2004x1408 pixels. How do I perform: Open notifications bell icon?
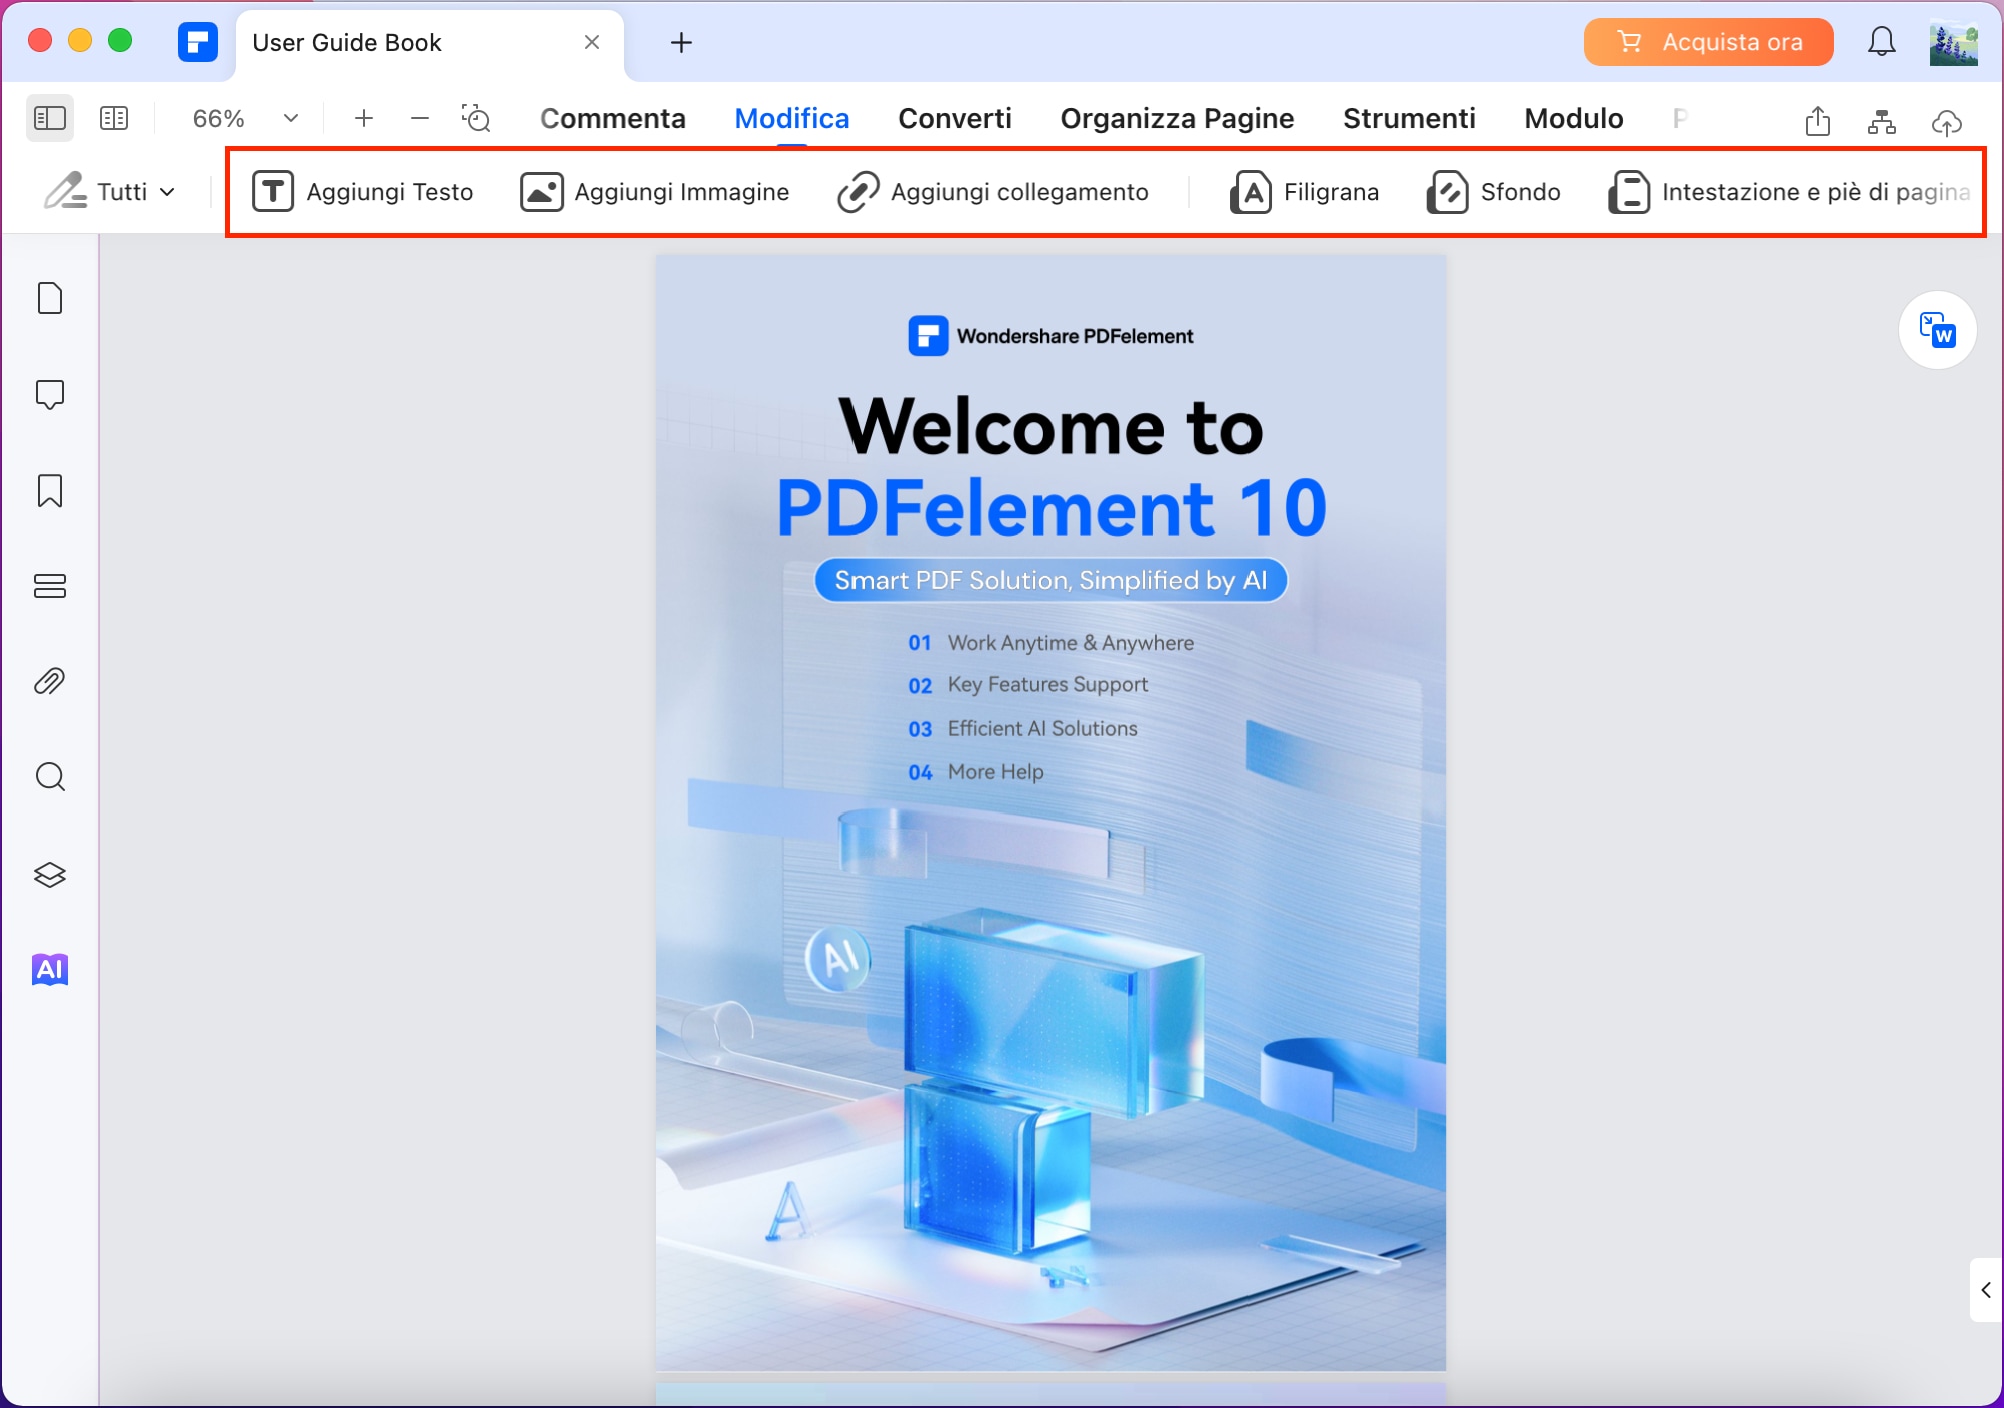coord(1882,42)
